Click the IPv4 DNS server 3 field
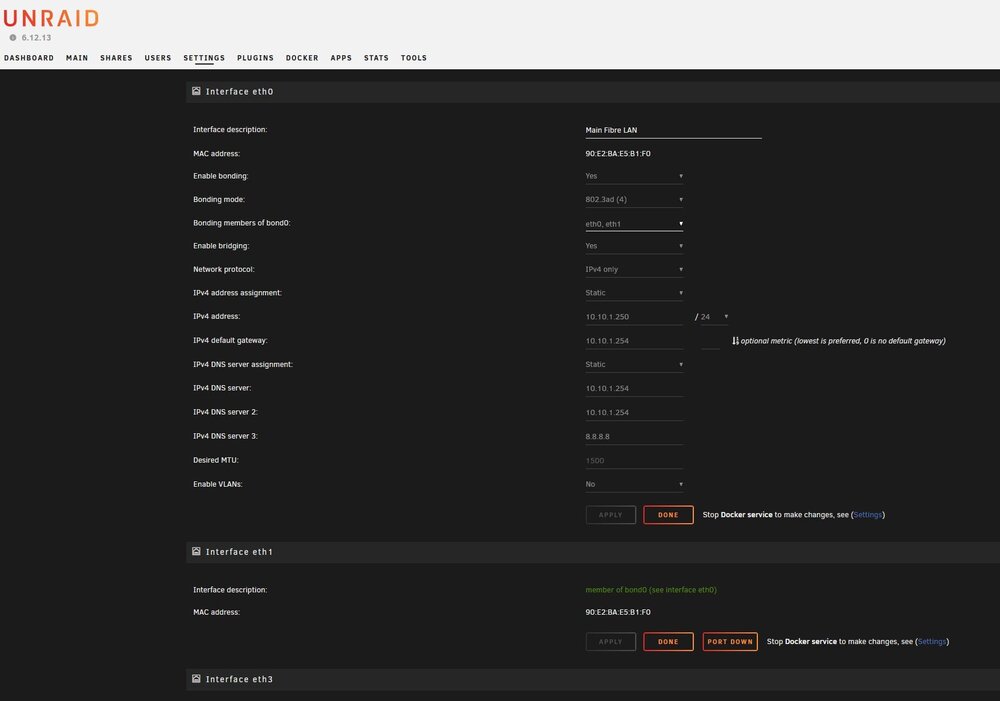Viewport: 1000px width, 701px height. click(634, 436)
